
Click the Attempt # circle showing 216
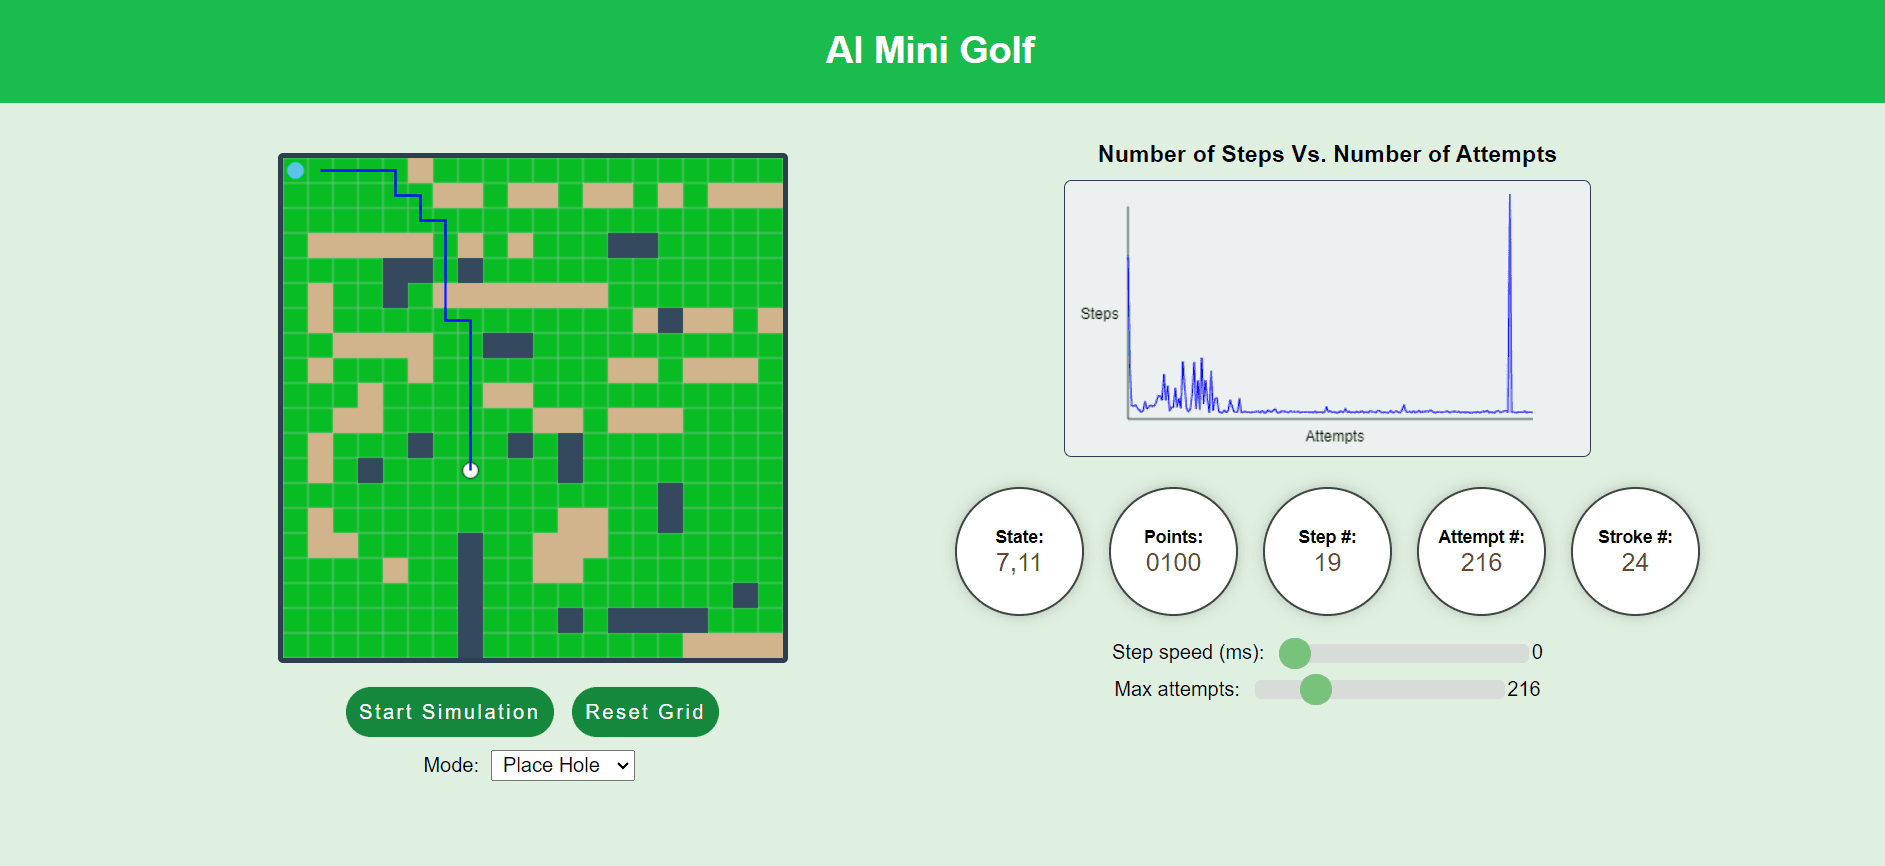[x=1481, y=551]
